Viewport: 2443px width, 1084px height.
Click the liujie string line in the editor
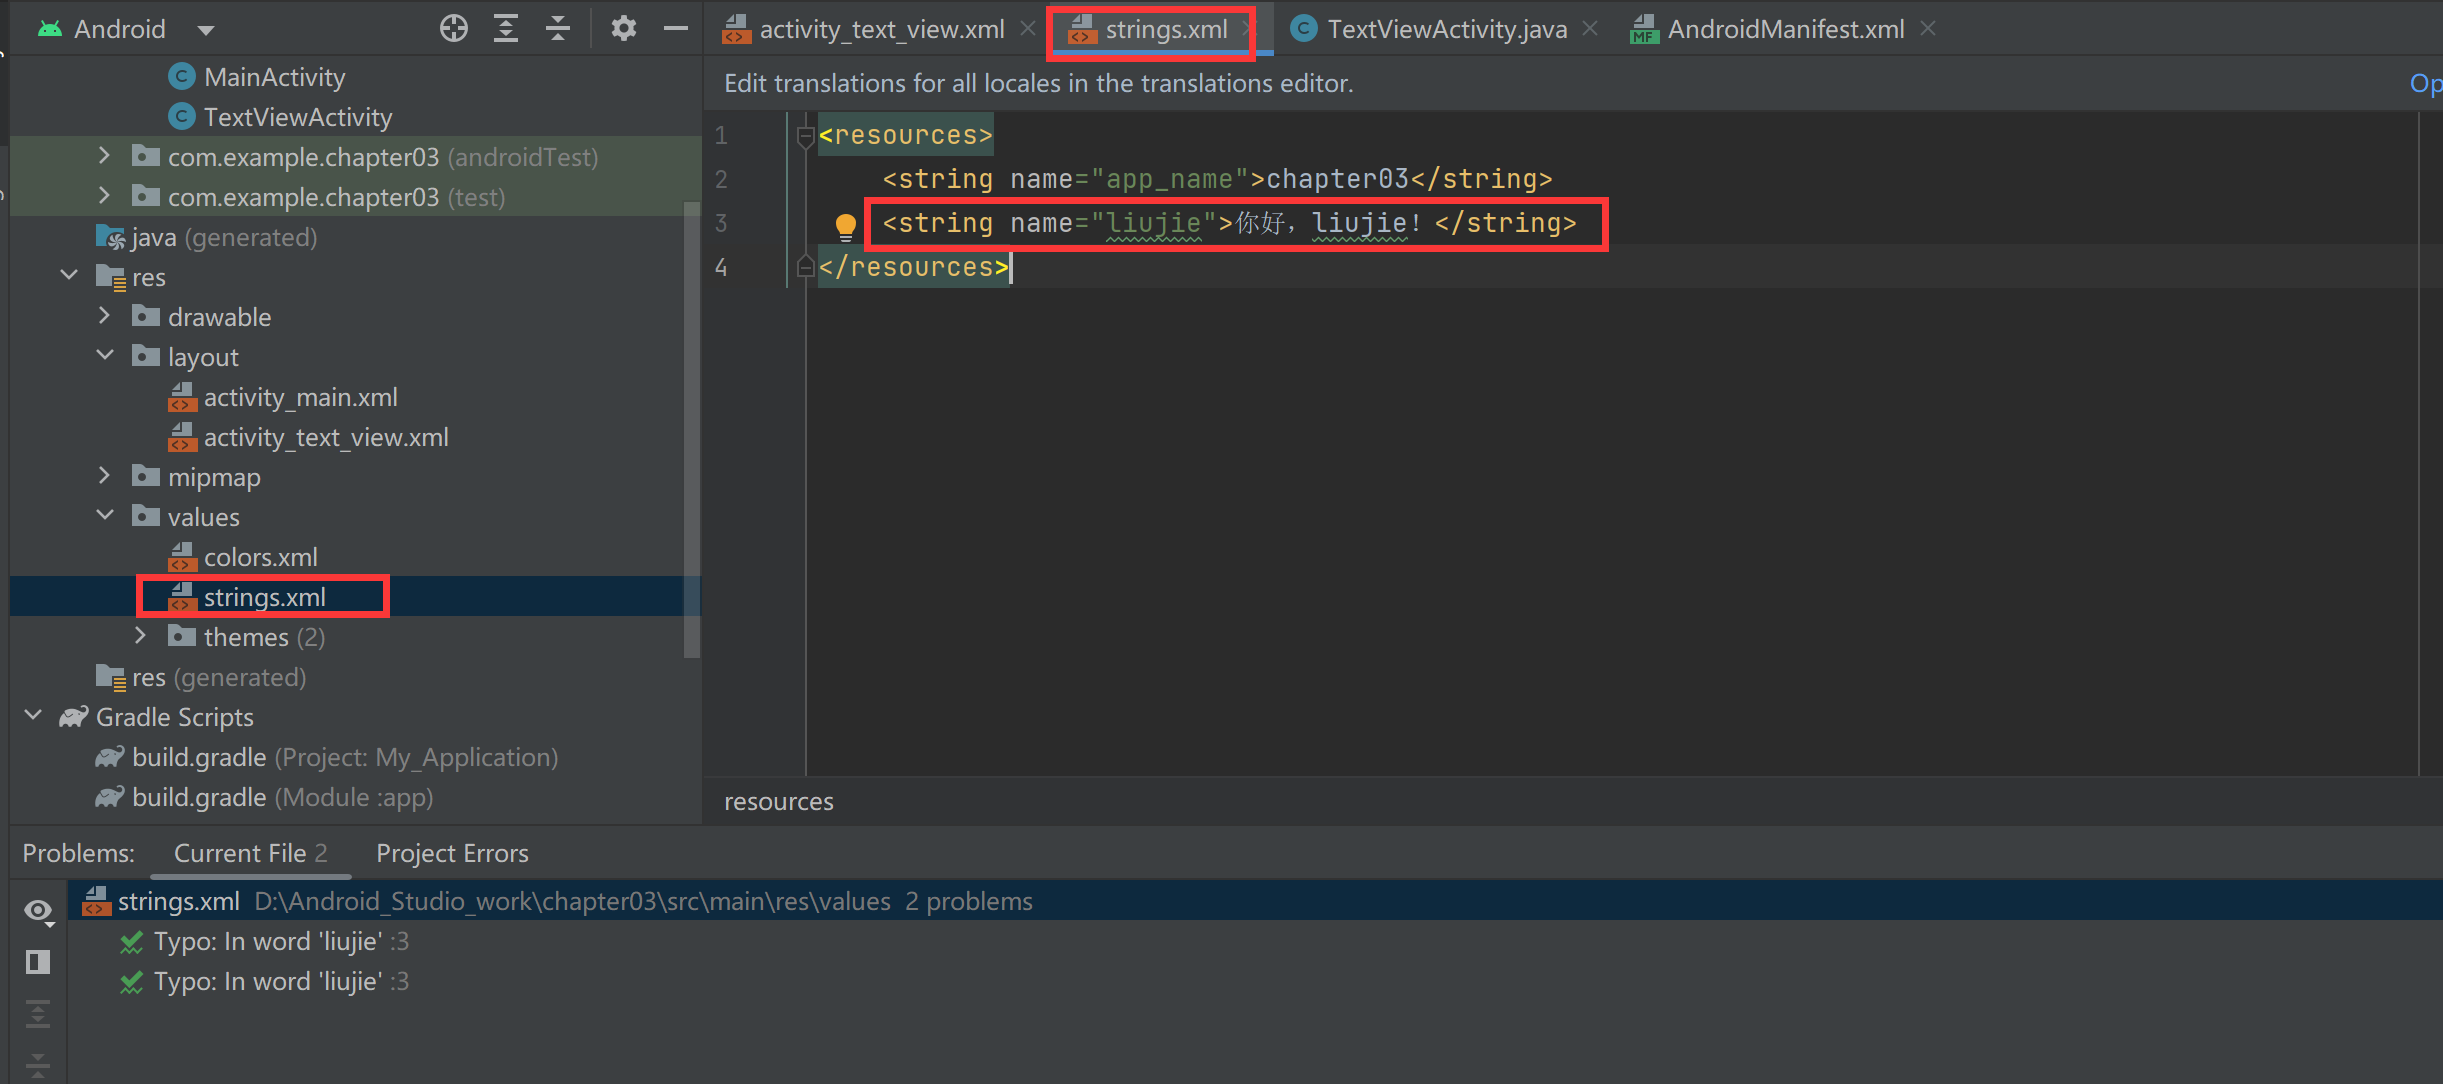tap(1229, 223)
